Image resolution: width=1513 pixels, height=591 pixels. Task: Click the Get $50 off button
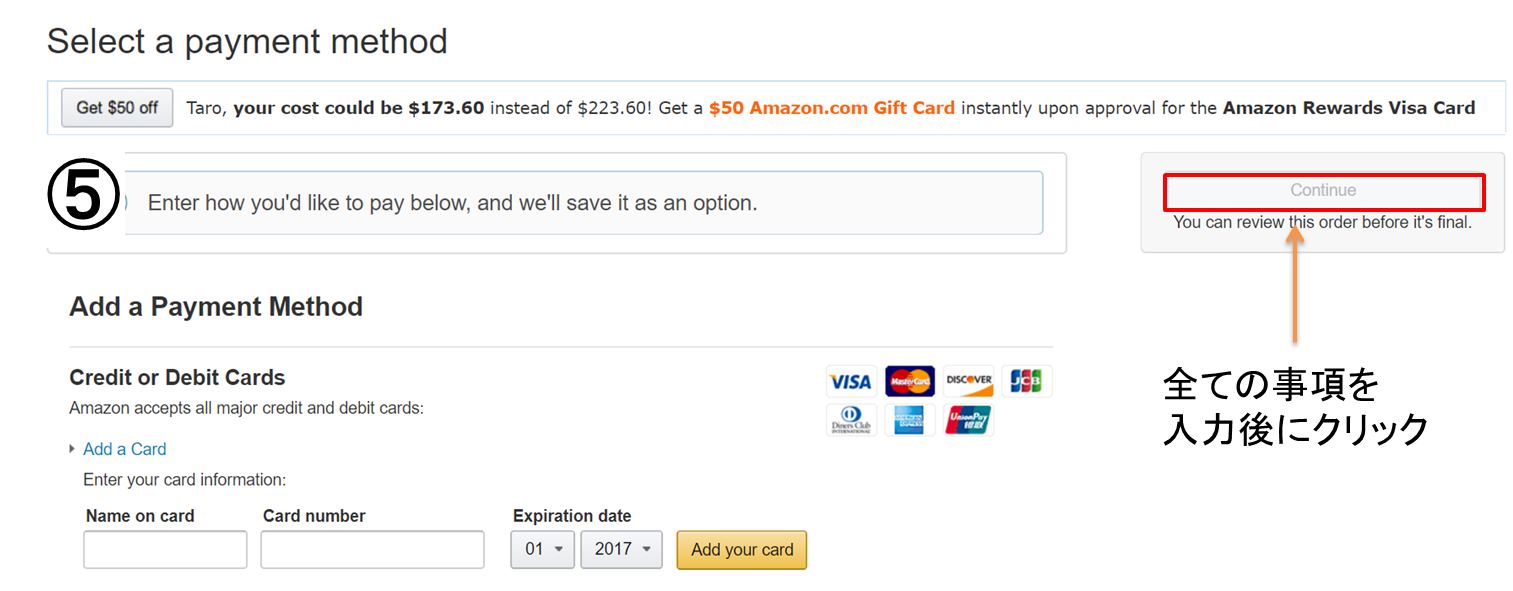pos(117,108)
